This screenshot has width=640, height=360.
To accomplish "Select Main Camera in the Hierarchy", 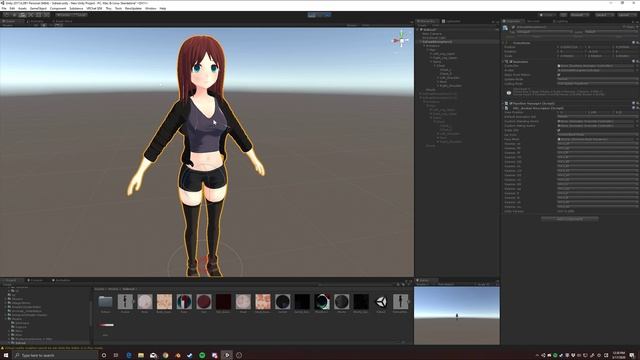I will pos(432,33).
